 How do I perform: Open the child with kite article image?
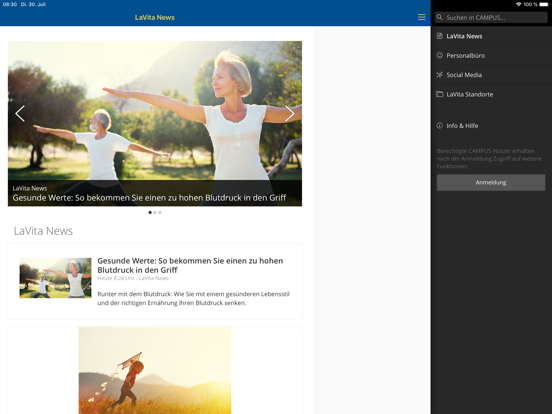[x=155, y=370]
